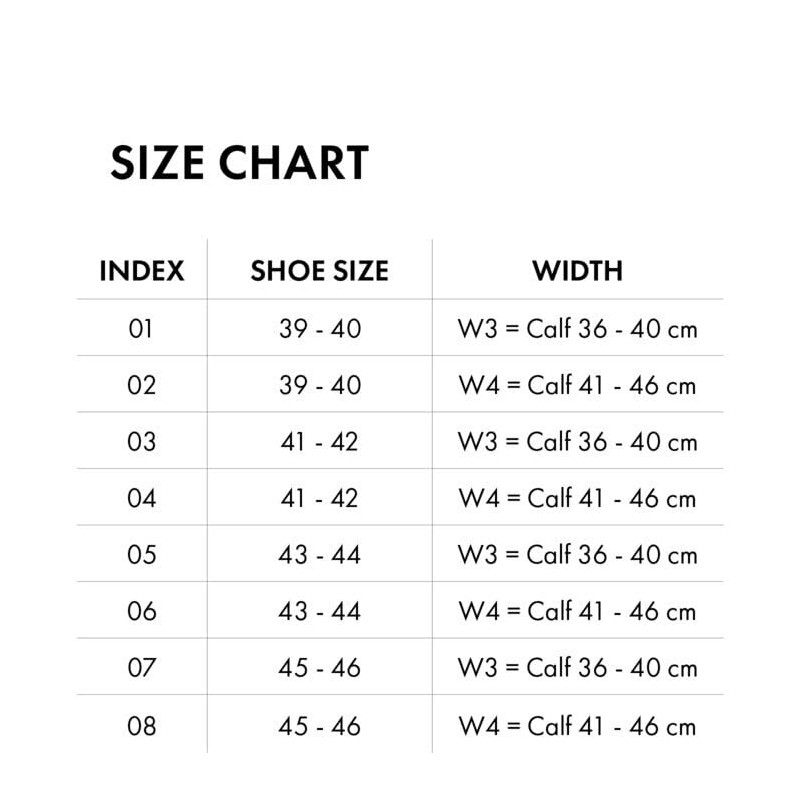Click shoe size 41 - 42 in row 04
The width and height of the screenshot is (800, 800).
tap(319, 498)
